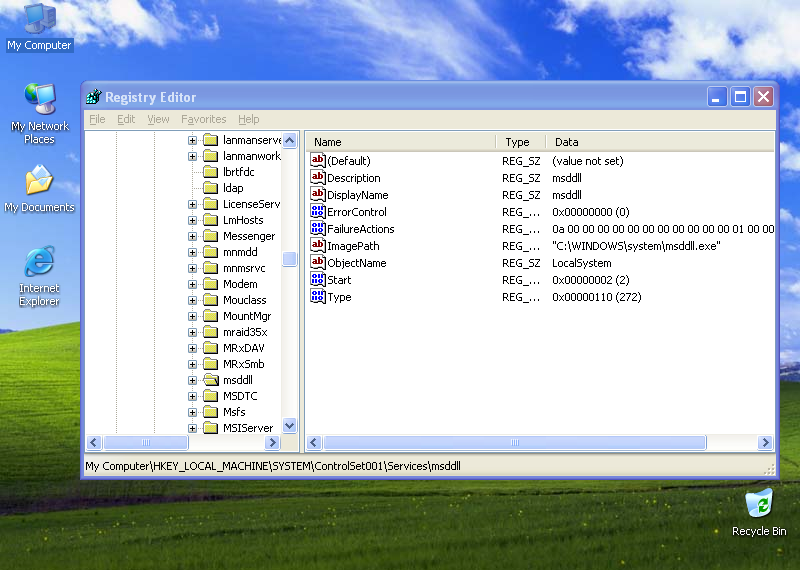
Task: Select the ImagePath string icon
Action: coord(317,245)
